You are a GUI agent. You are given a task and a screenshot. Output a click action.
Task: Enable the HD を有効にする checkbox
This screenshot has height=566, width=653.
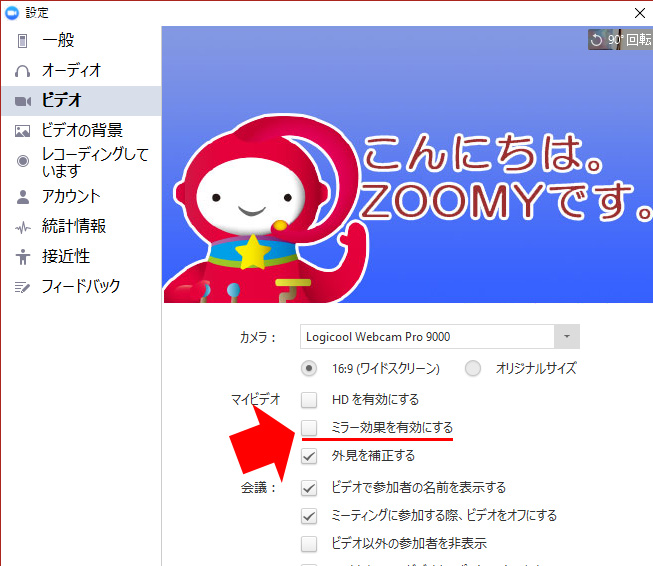[x=309, y=400]
